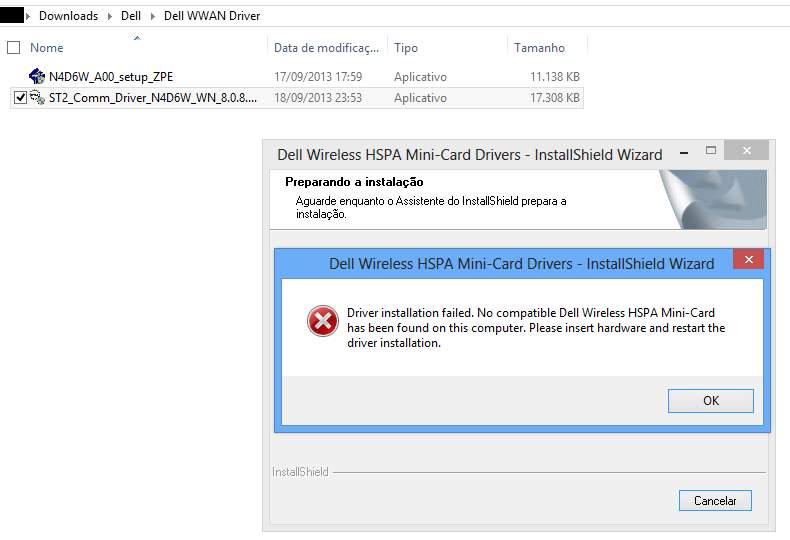
Task: Expand the arrow after Dell breadcrumb
Action: [153, 16]
